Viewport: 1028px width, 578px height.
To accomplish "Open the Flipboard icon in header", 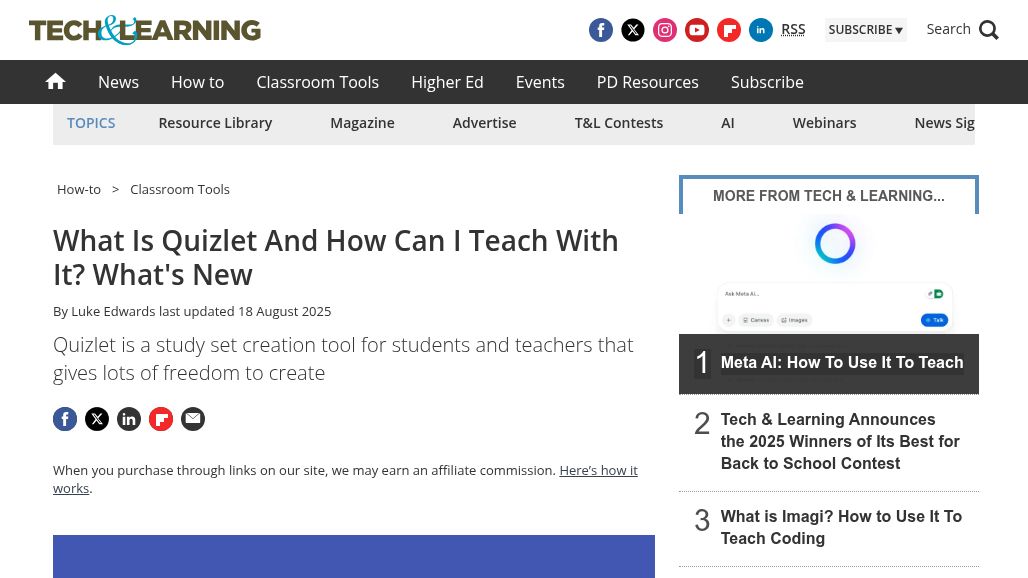I will click(x=729, y=30).
